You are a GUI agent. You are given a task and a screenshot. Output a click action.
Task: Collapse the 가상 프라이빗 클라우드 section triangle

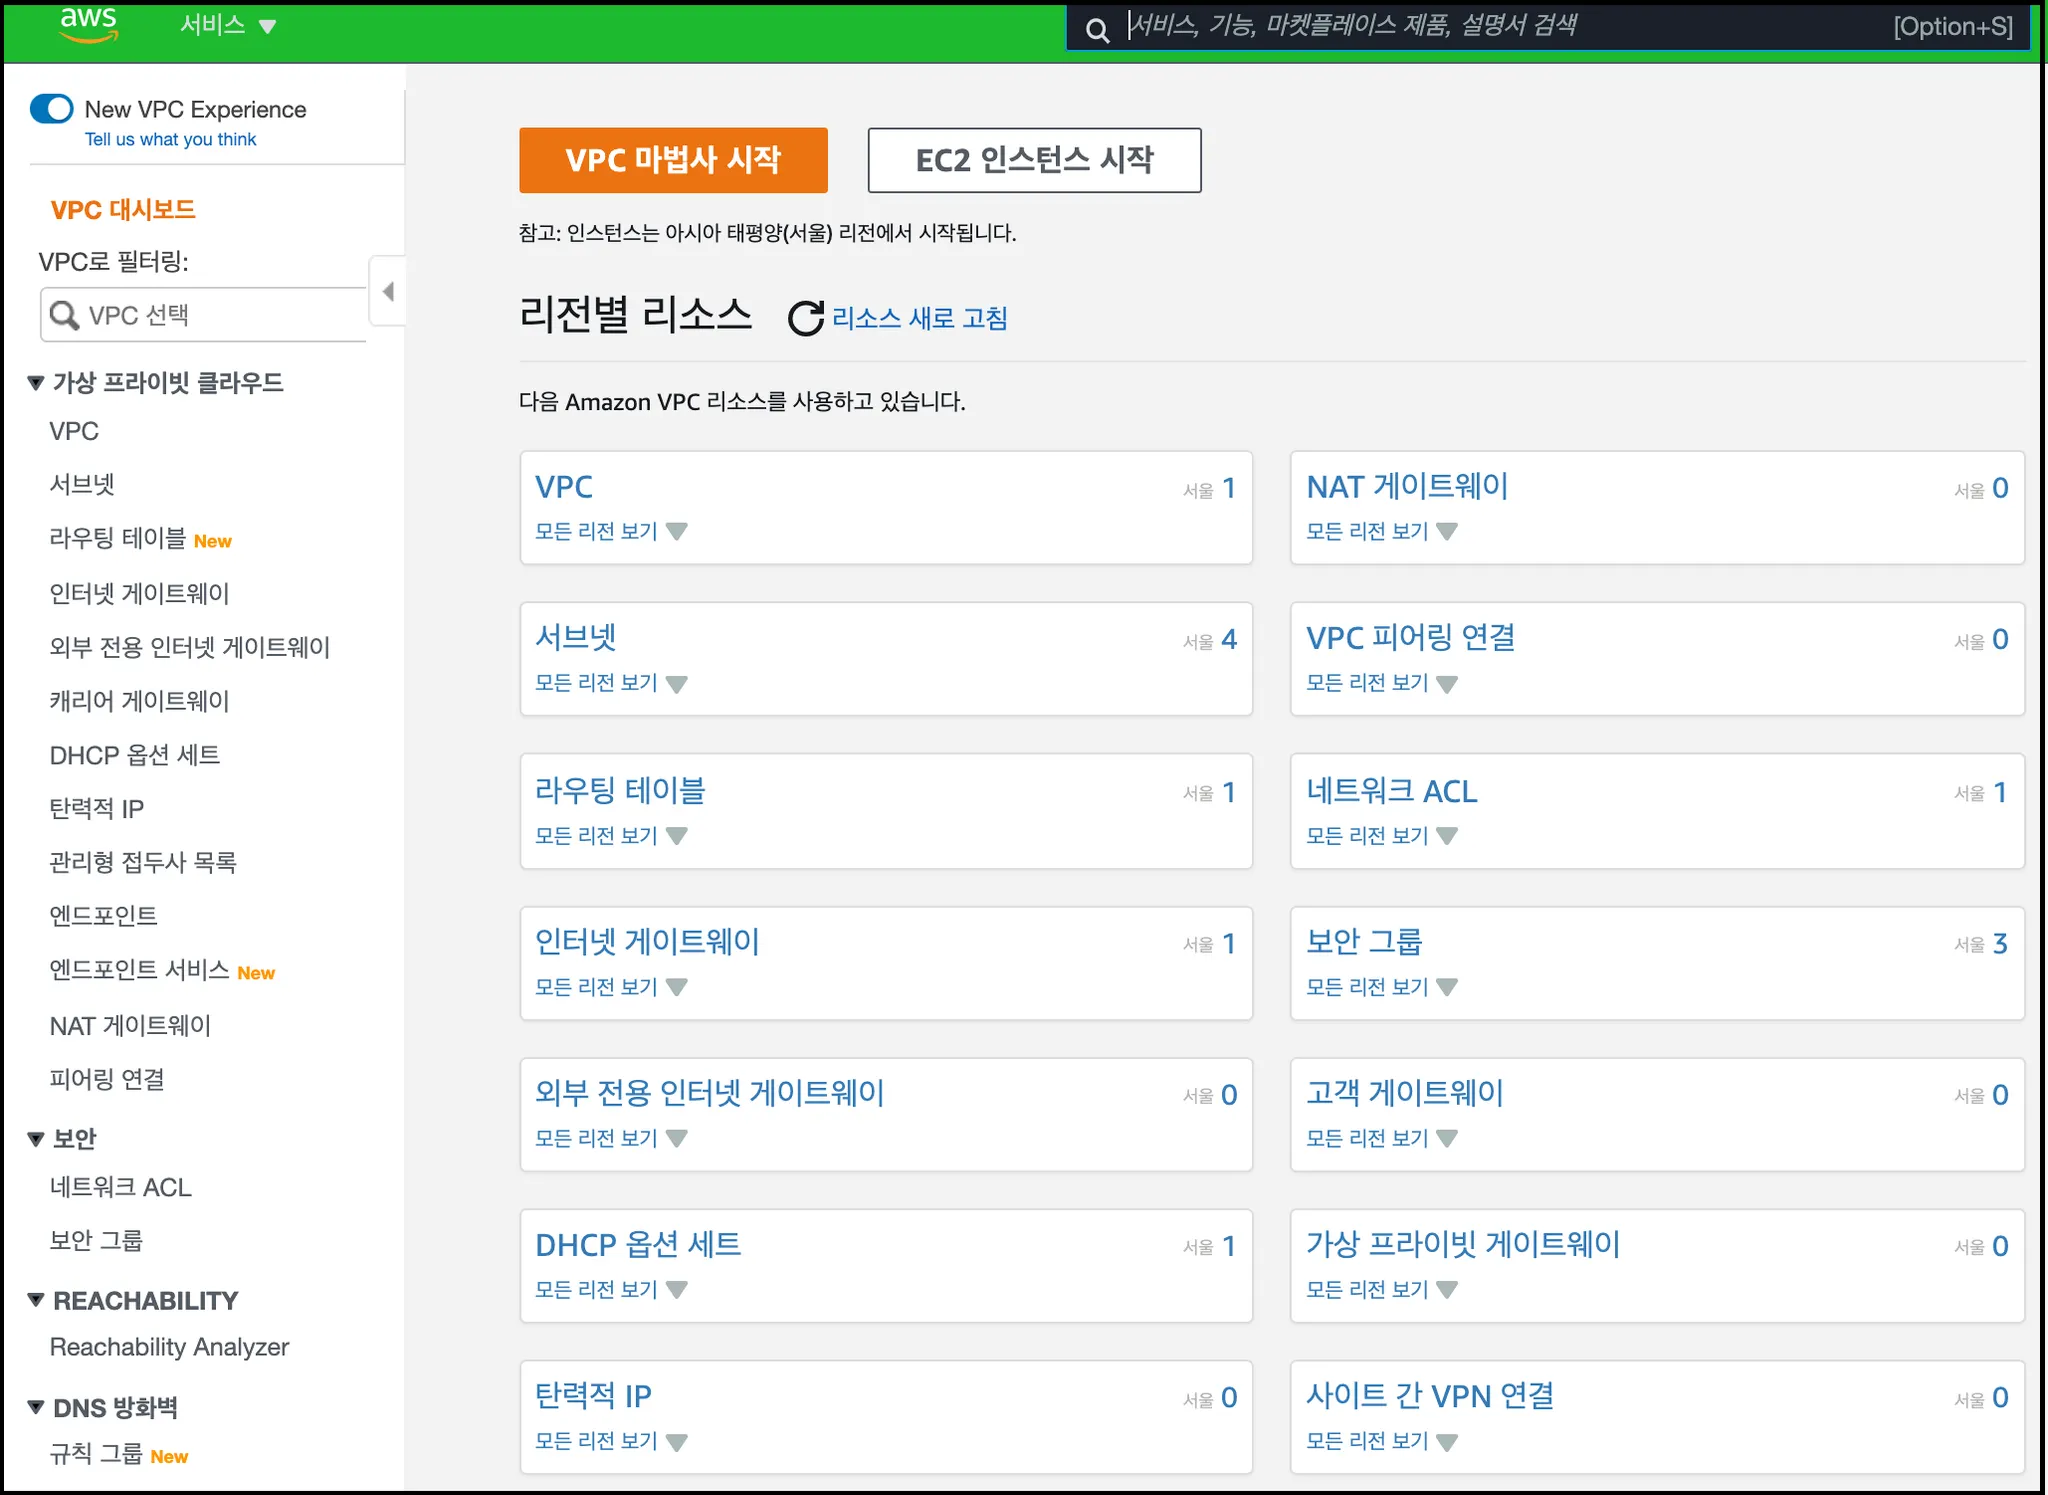pos(36,383)
